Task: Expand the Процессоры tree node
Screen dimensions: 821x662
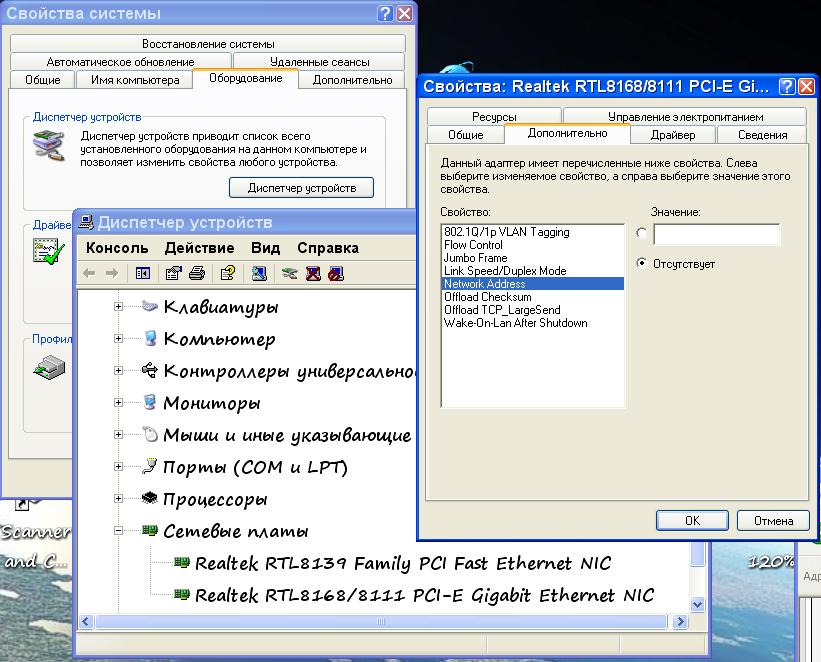Action: click(x=119, y=499)
